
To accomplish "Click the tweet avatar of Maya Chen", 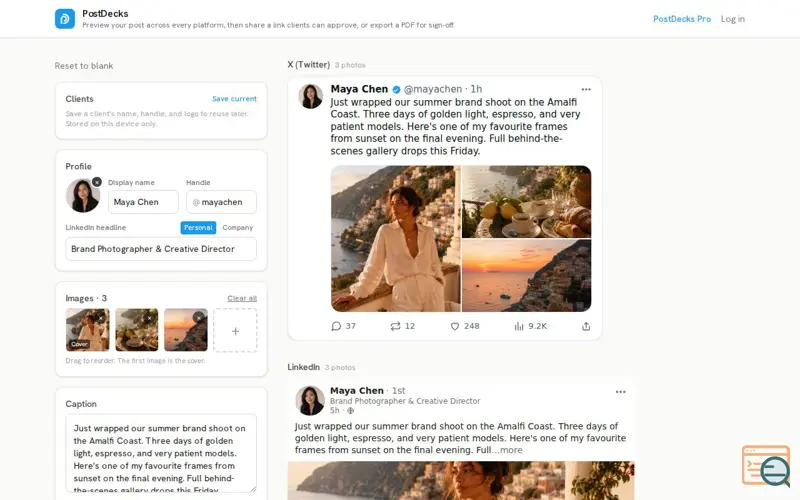I will [x=310, y=96].
